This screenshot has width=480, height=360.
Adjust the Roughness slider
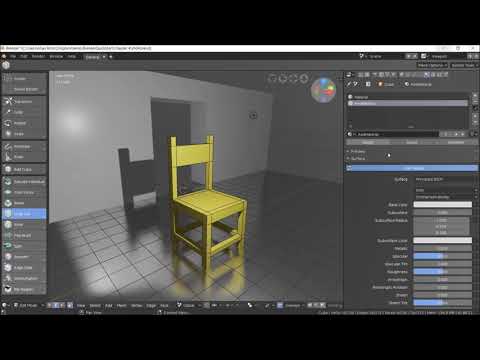443,272
